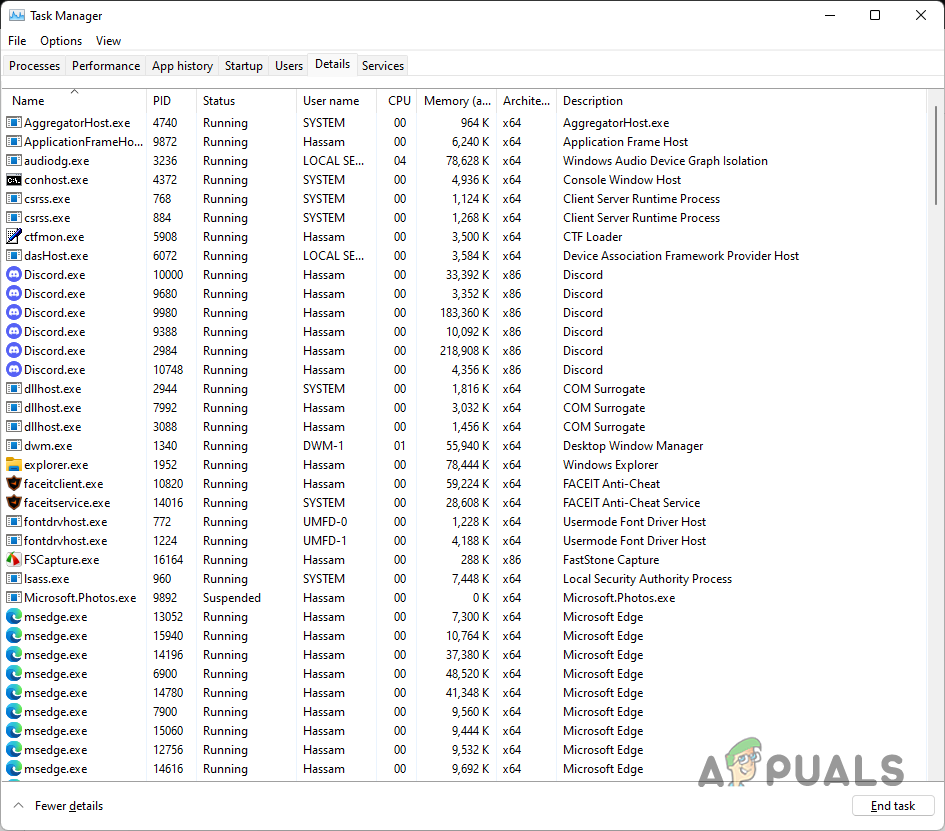This screenshot has height=831, width=945.
Task: Switch to the App history tab
Action: coord(183,66)
